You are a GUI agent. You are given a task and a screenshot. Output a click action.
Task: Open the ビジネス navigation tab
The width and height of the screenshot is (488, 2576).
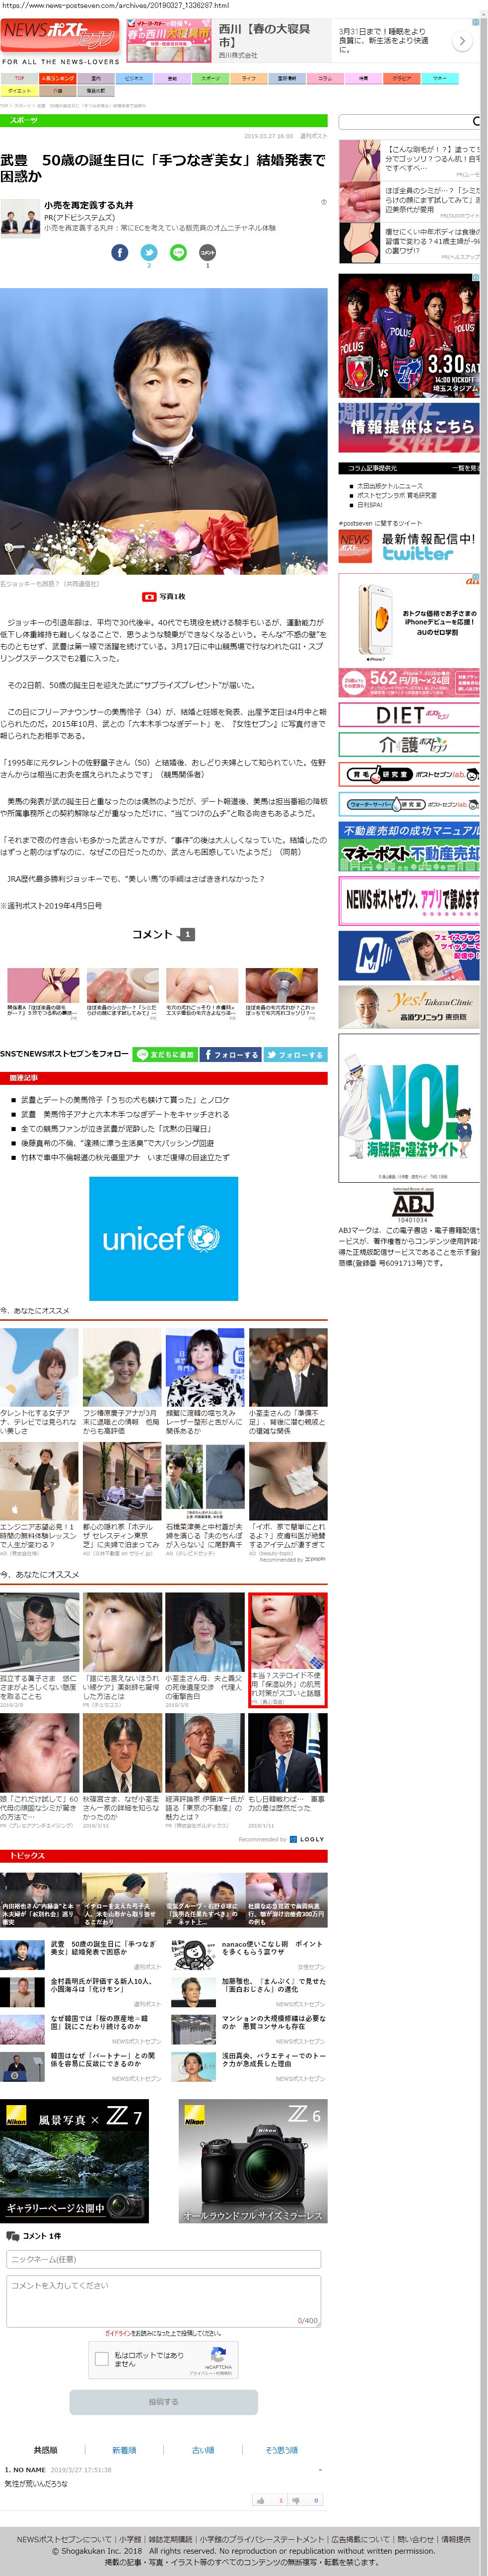[134, 77]
